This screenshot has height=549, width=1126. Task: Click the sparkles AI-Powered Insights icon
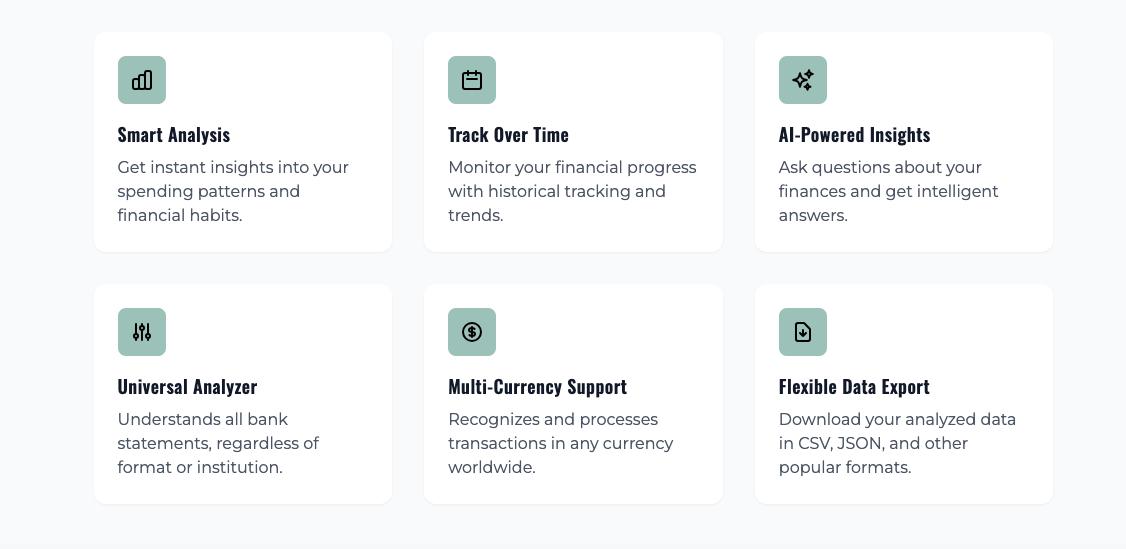(803, 80)
